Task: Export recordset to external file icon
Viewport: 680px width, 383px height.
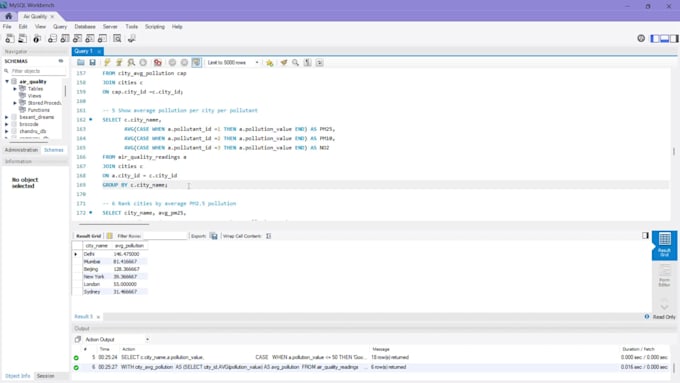Action: (x=214, y=236)
